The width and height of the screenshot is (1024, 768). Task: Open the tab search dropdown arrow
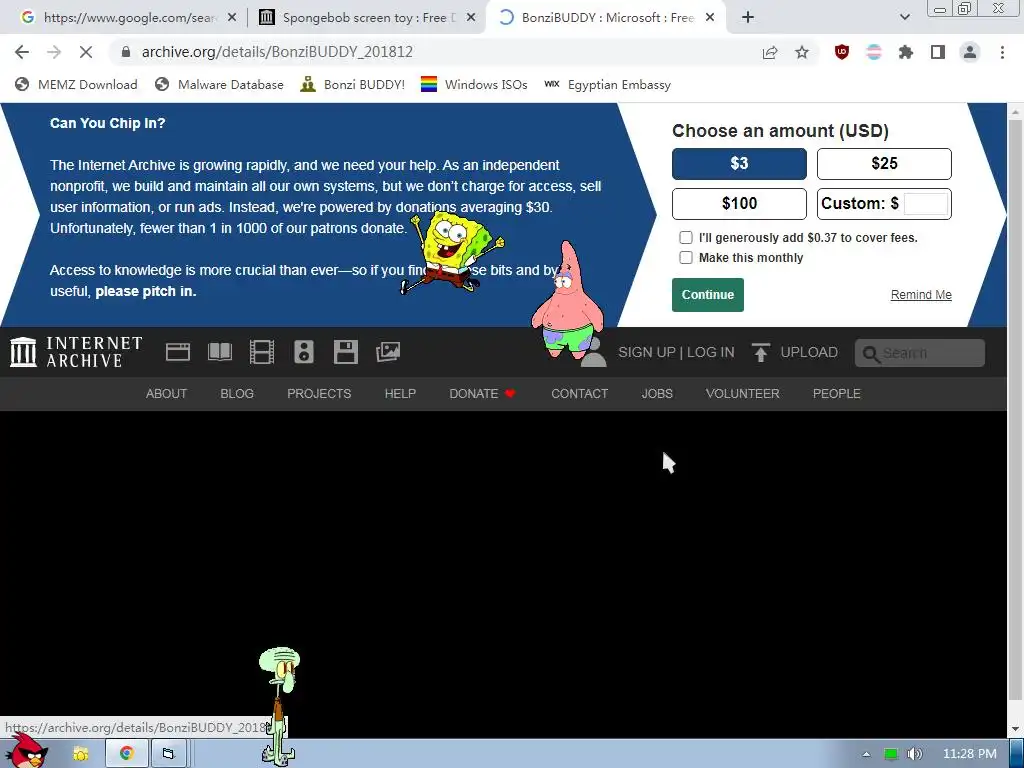[904, 18]
